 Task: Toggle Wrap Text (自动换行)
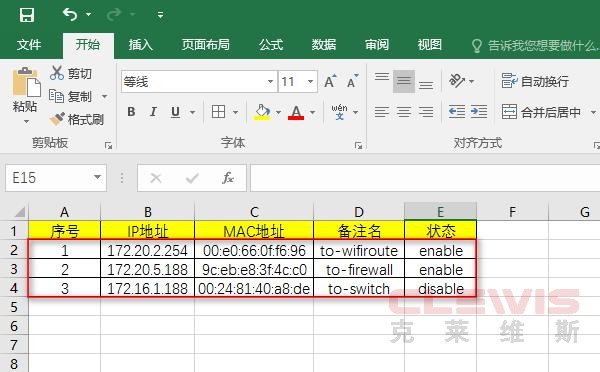tap(535, 81)
